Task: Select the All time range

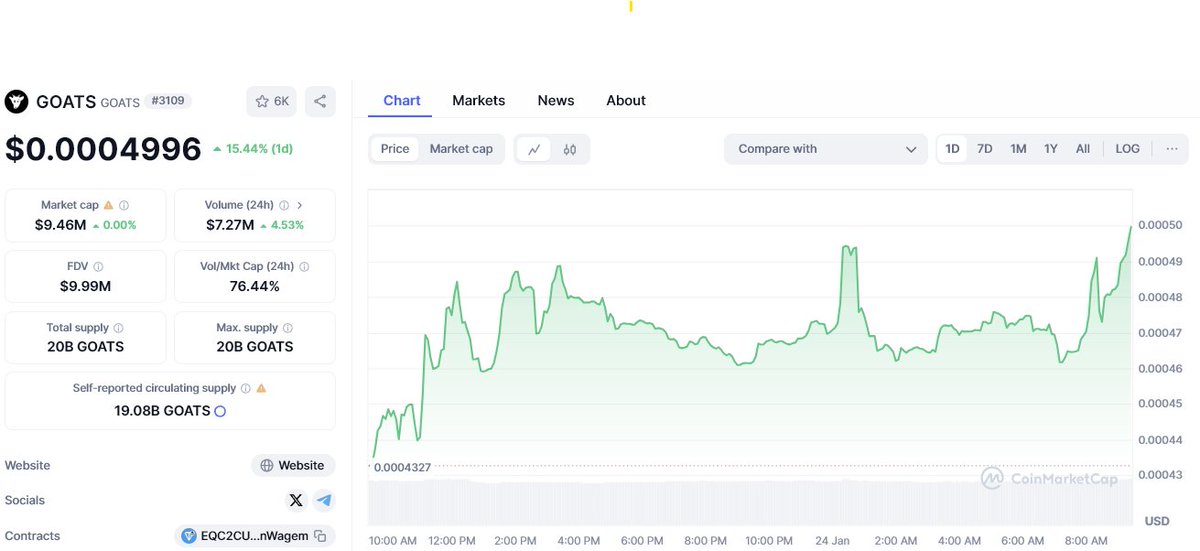Action: 1083,149
